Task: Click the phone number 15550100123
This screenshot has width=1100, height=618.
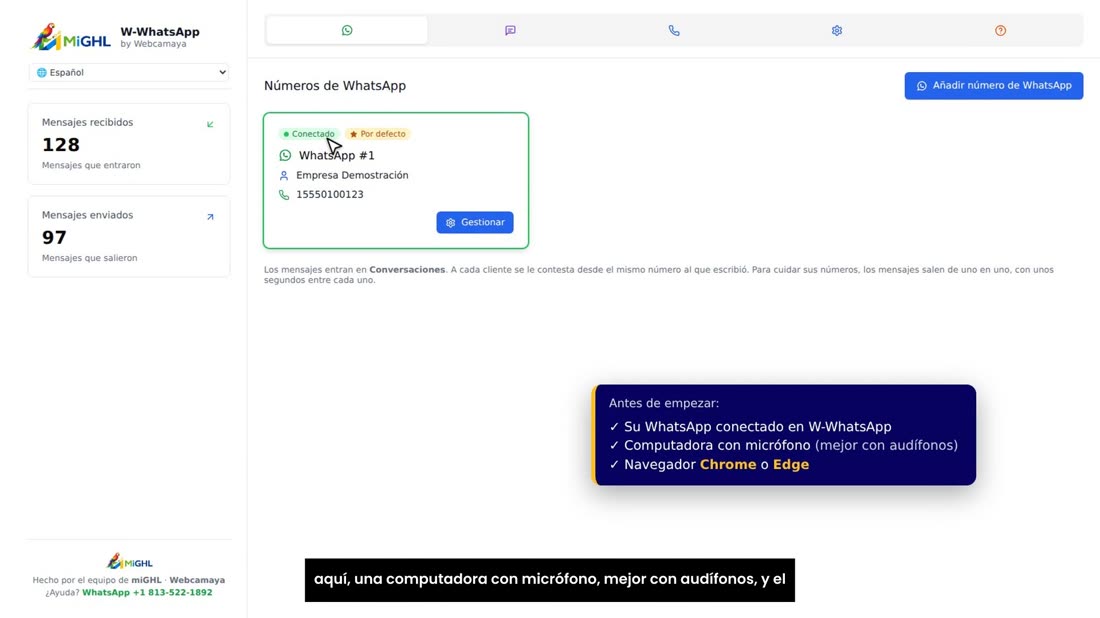Action: coord(330,195)
